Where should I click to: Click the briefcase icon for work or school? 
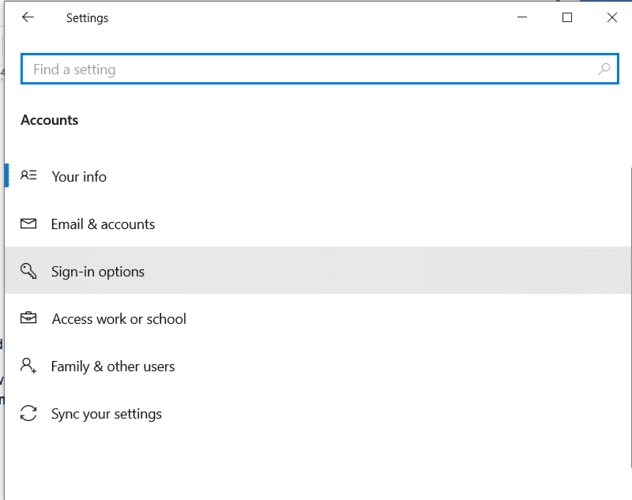(29, 318)
